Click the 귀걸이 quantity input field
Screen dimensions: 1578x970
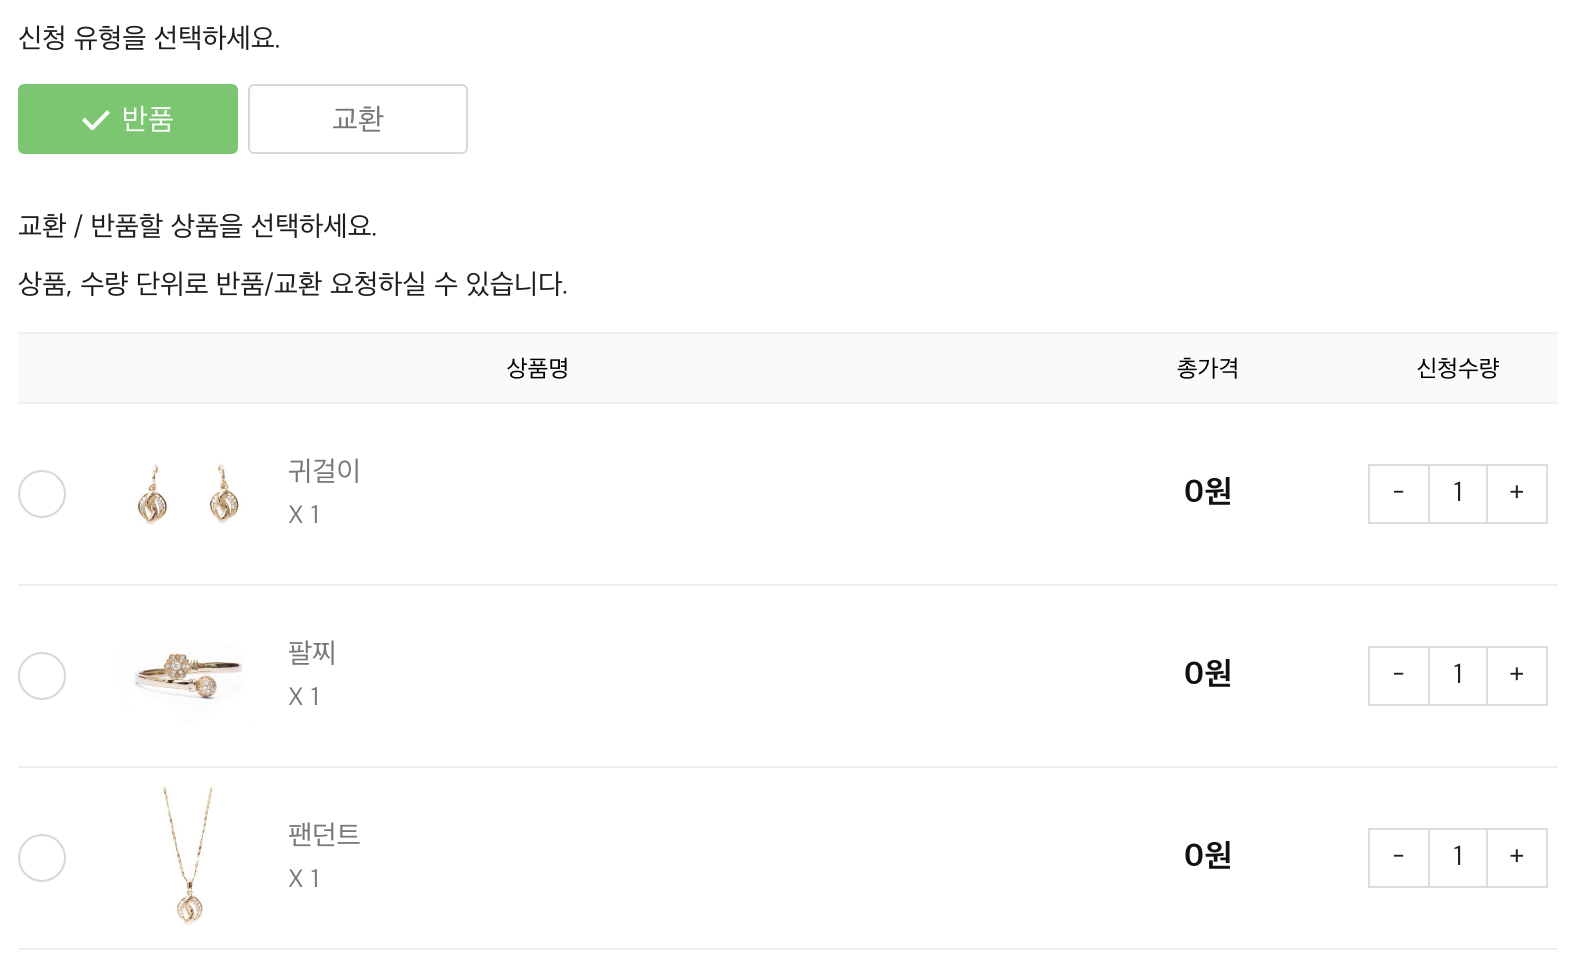[1458, 494]
